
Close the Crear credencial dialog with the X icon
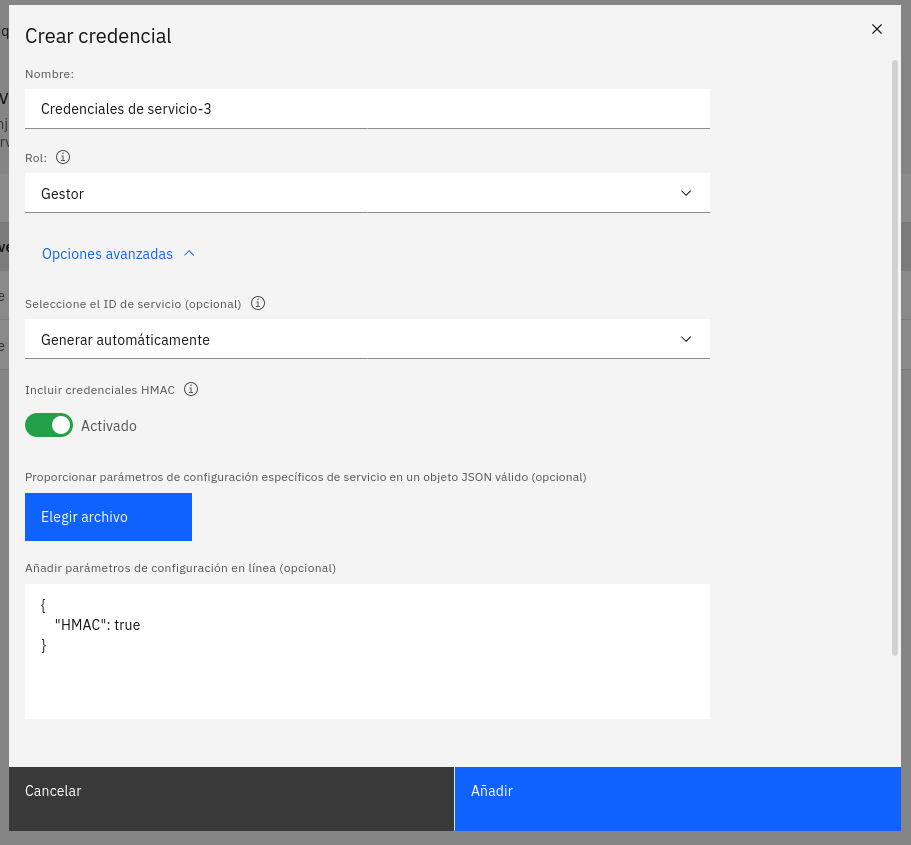877,29
